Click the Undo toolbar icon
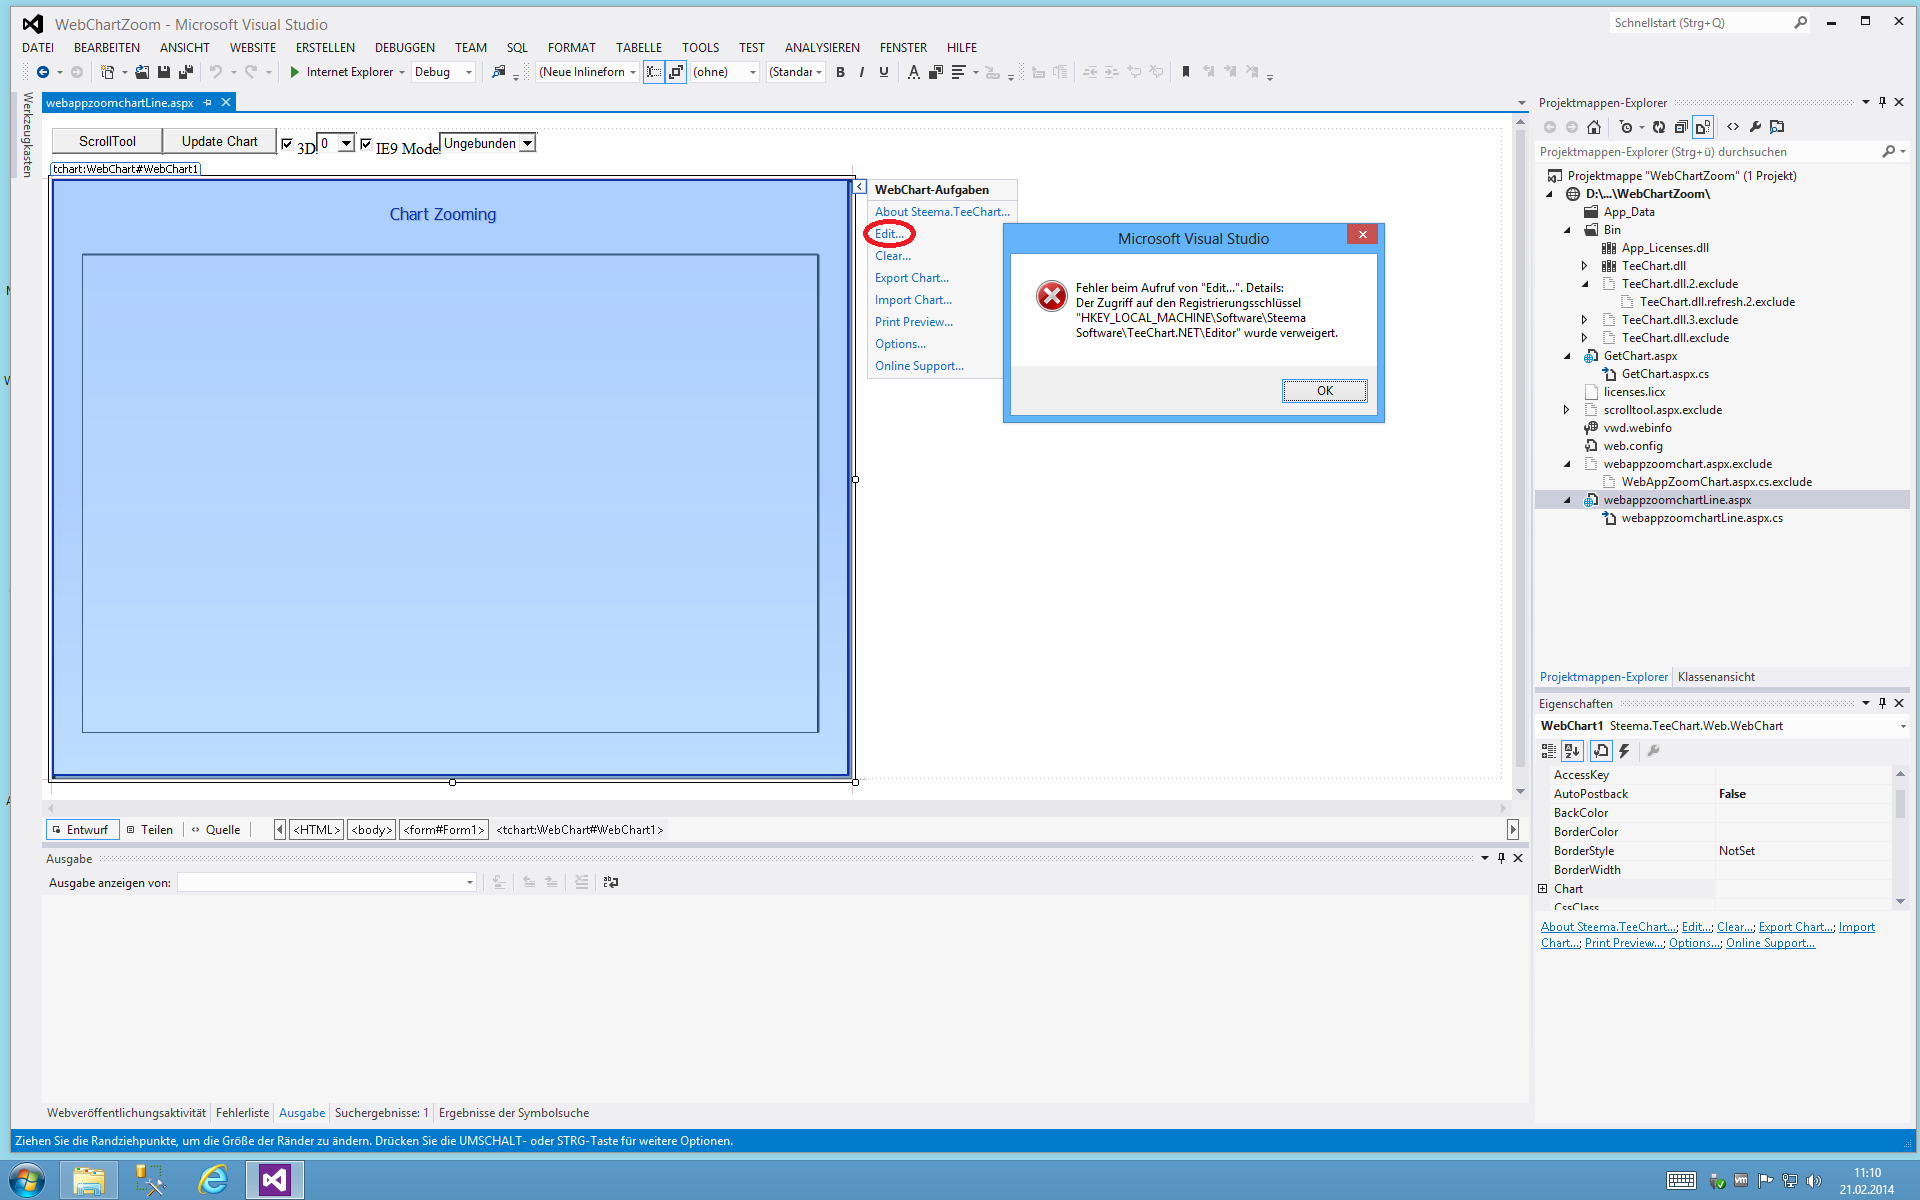This screenshot has height=1200, width=1920. [x=216, y=72]
